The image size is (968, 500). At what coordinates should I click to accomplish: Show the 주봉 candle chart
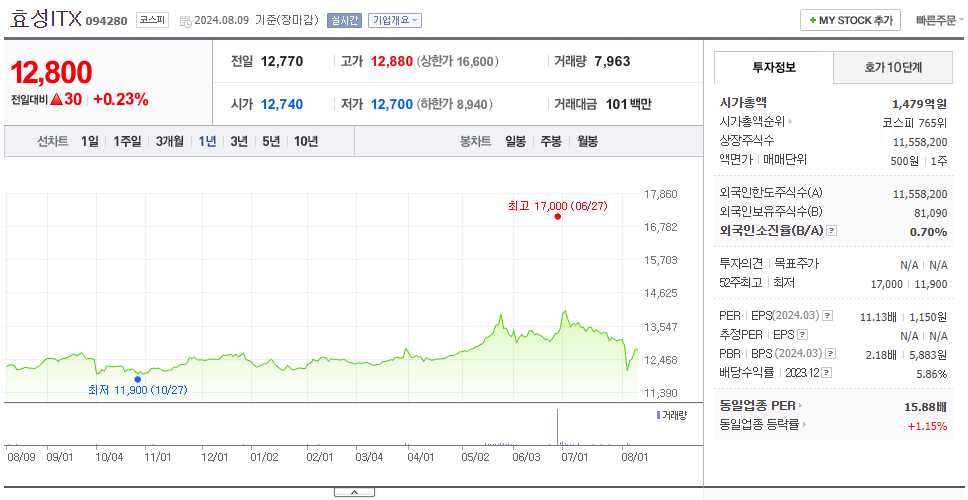[551, 141]
